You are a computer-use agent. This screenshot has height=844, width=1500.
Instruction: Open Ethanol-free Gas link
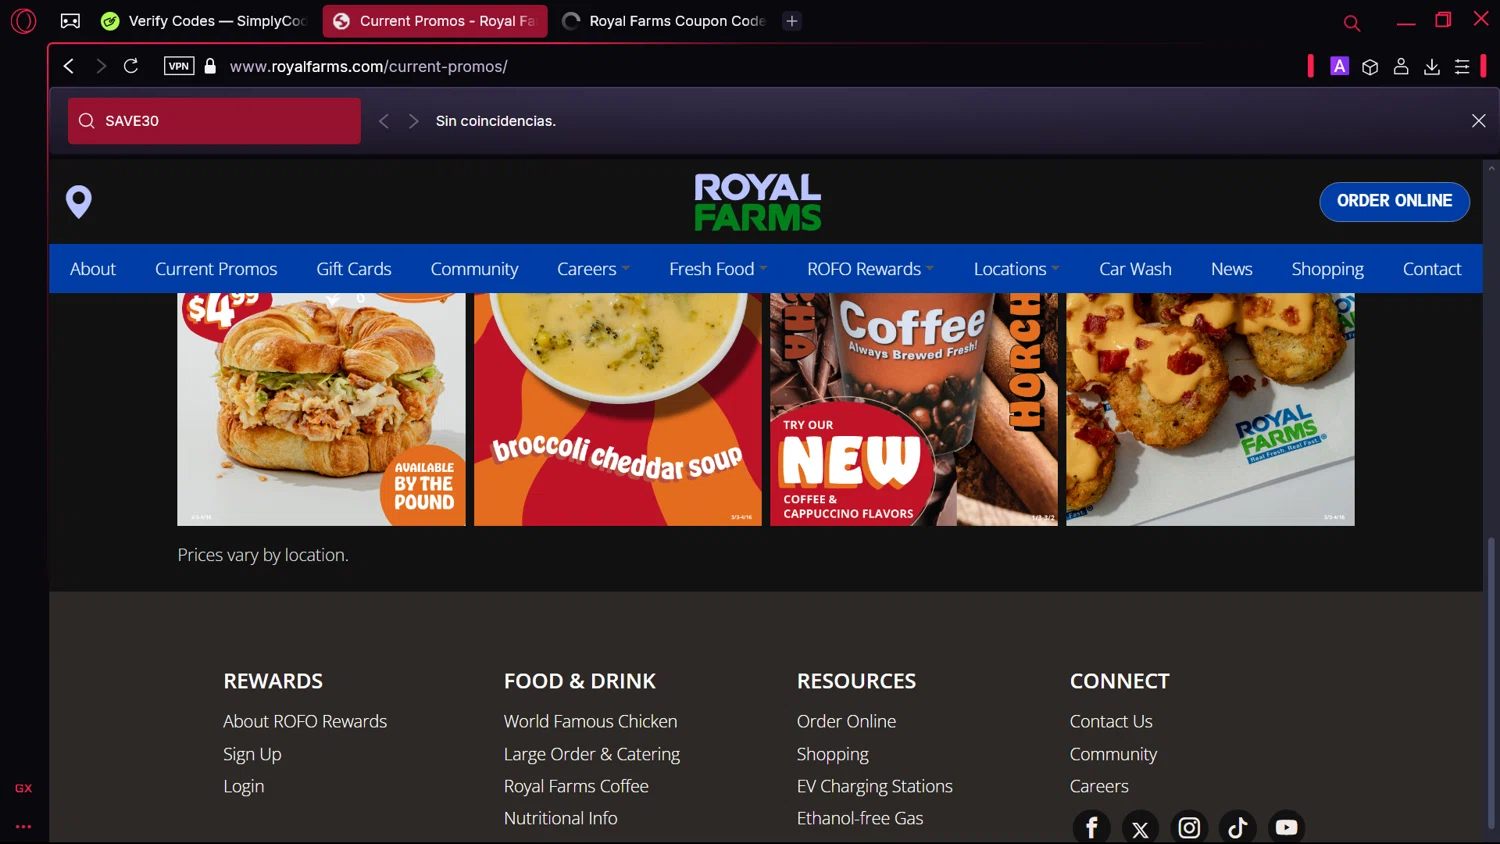[860, 818]
